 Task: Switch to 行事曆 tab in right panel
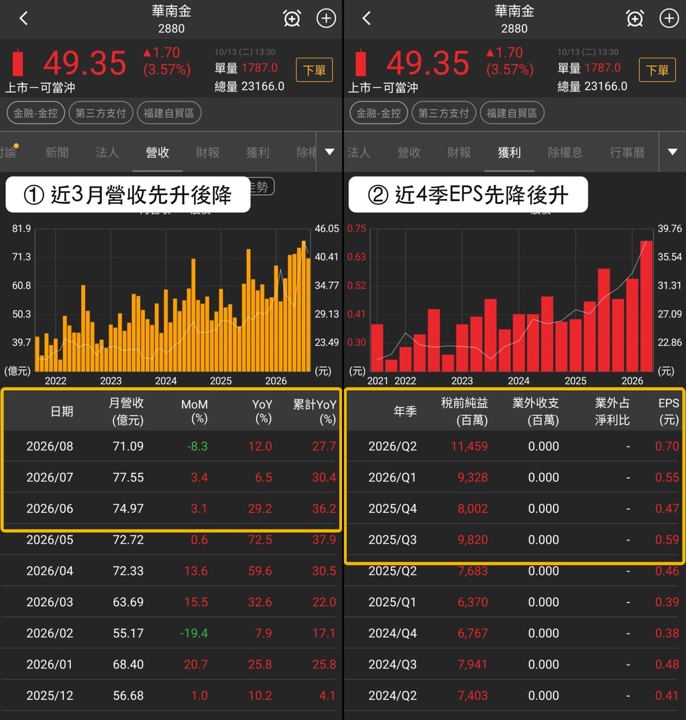point(627,152)
